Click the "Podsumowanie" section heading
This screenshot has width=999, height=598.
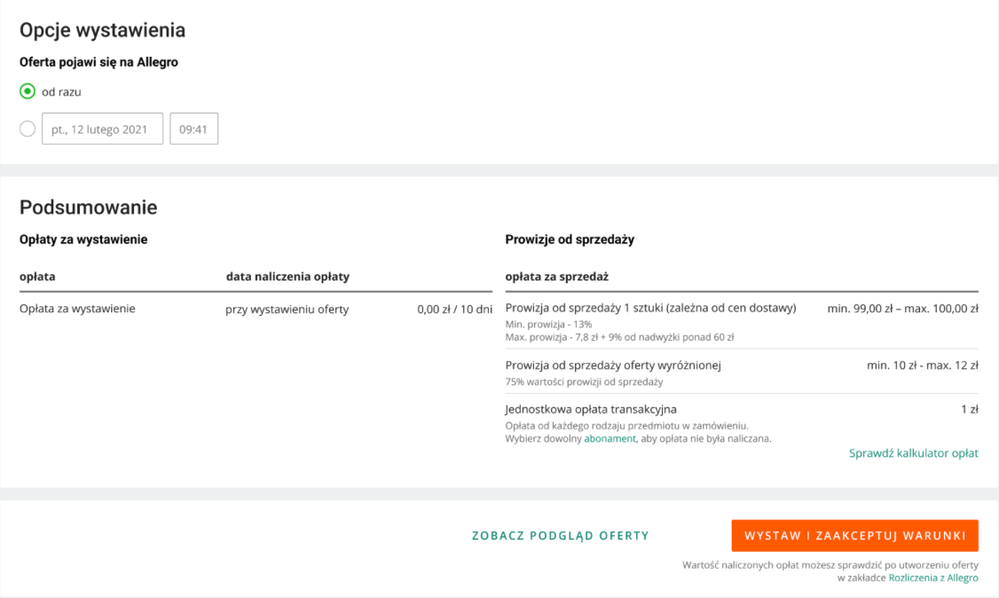88,208
